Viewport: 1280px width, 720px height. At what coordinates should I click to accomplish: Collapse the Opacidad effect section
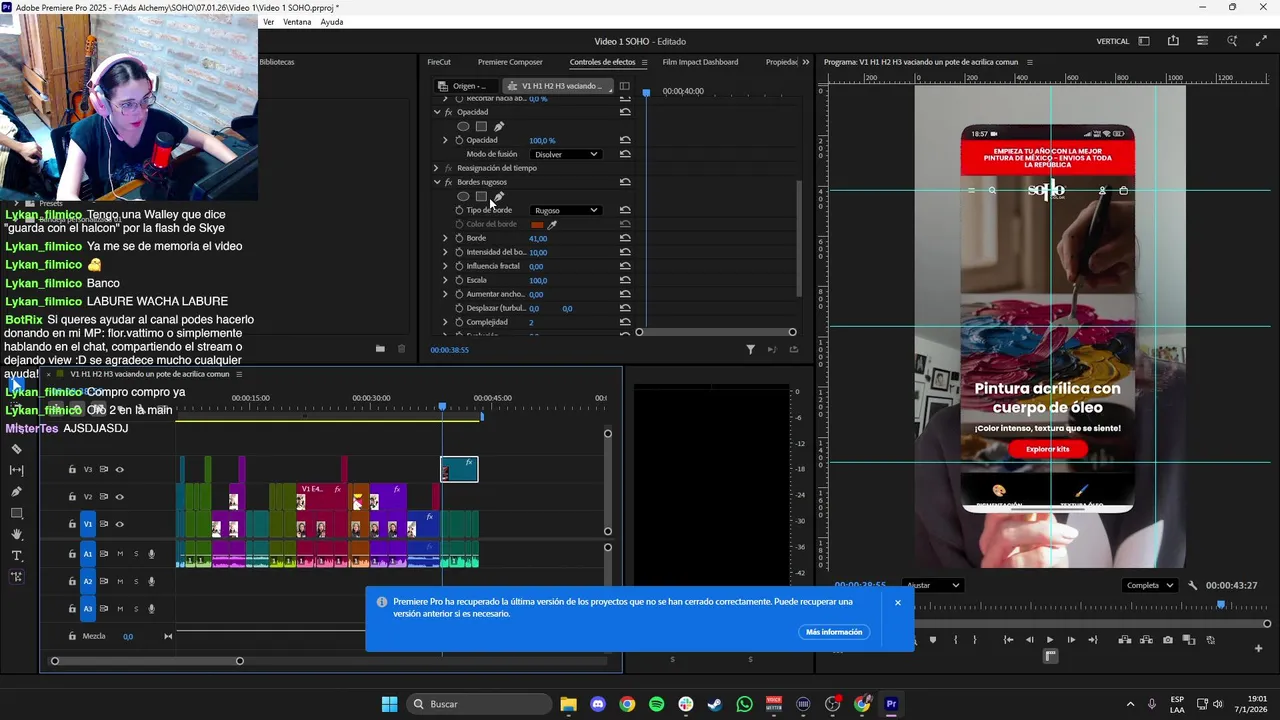[x=437, y=112]
